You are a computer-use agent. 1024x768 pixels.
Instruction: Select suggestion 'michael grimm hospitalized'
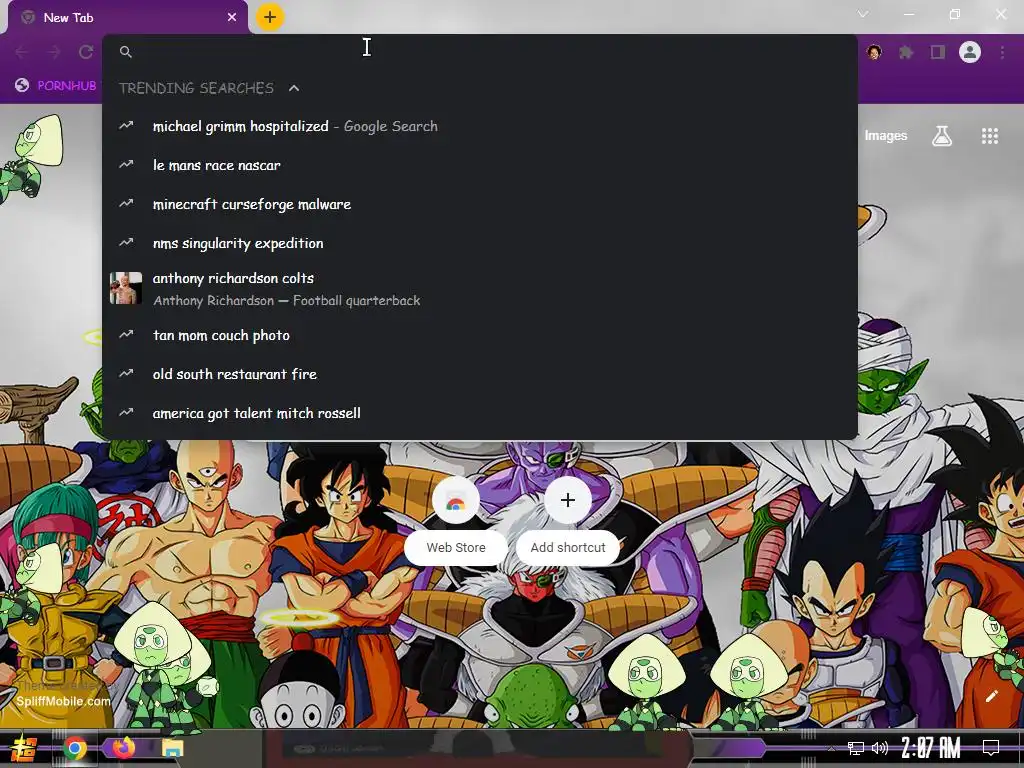[479, 126]
